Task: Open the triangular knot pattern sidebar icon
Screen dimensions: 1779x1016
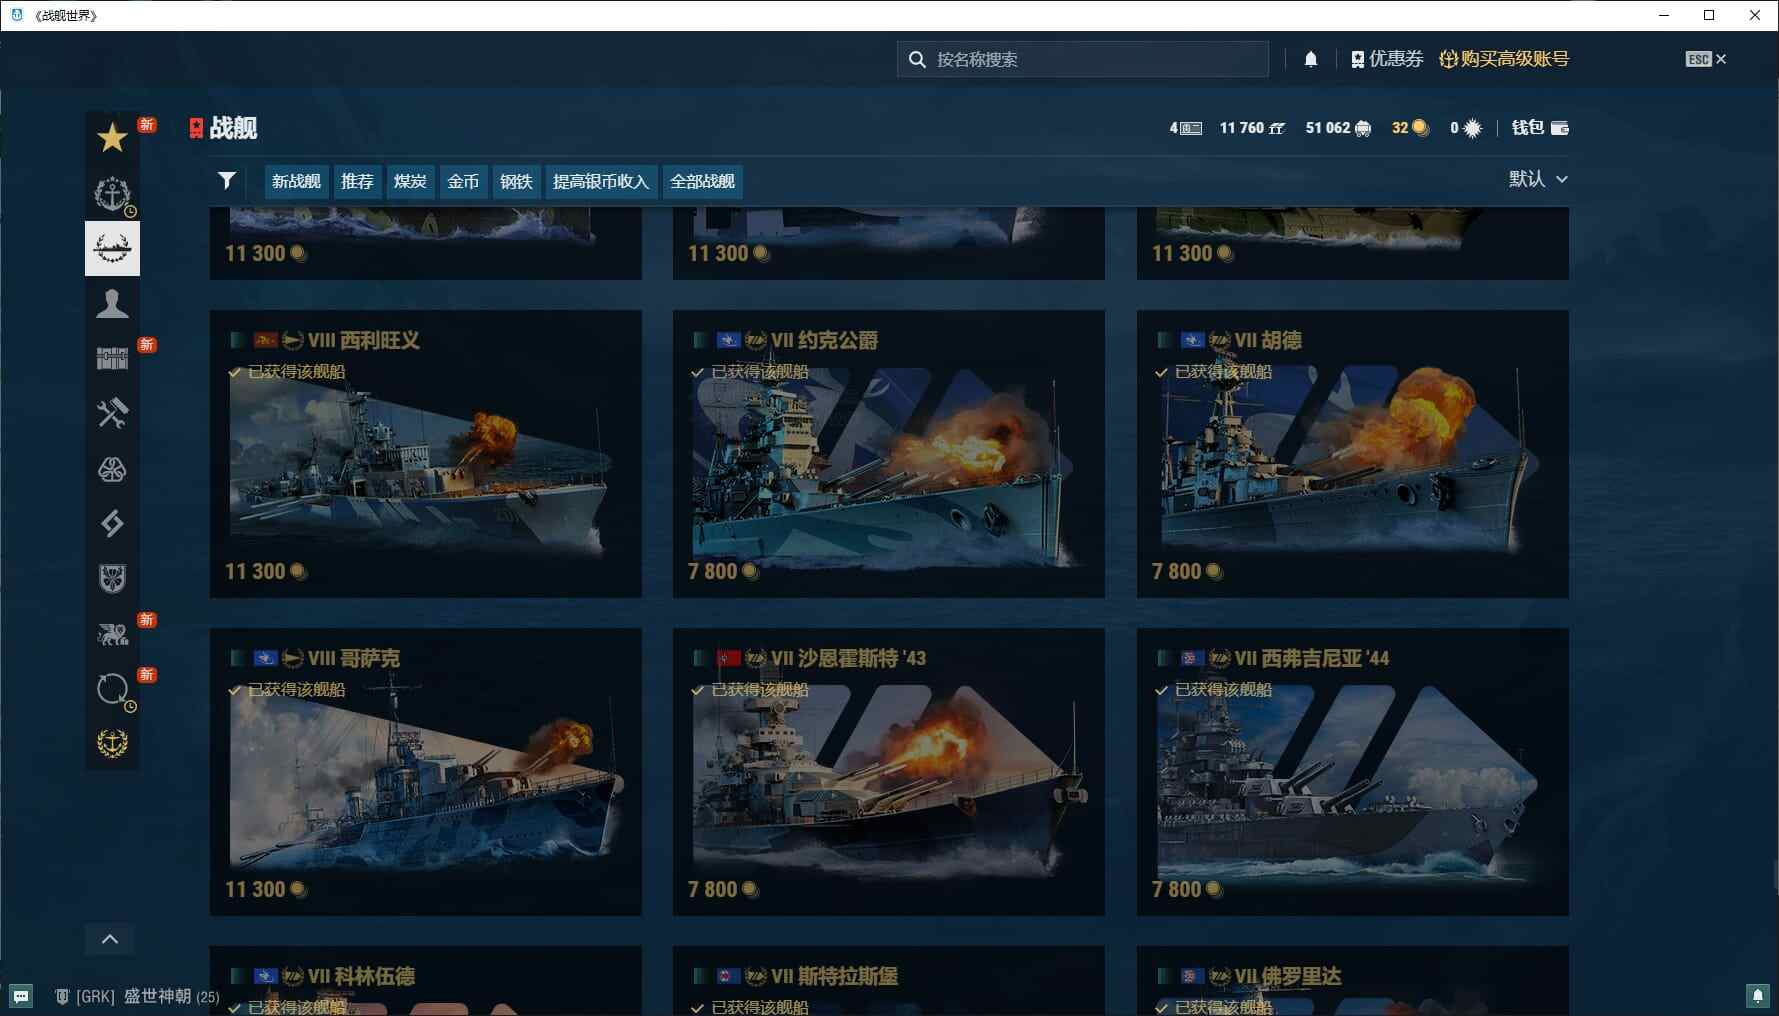Action: 112,468
